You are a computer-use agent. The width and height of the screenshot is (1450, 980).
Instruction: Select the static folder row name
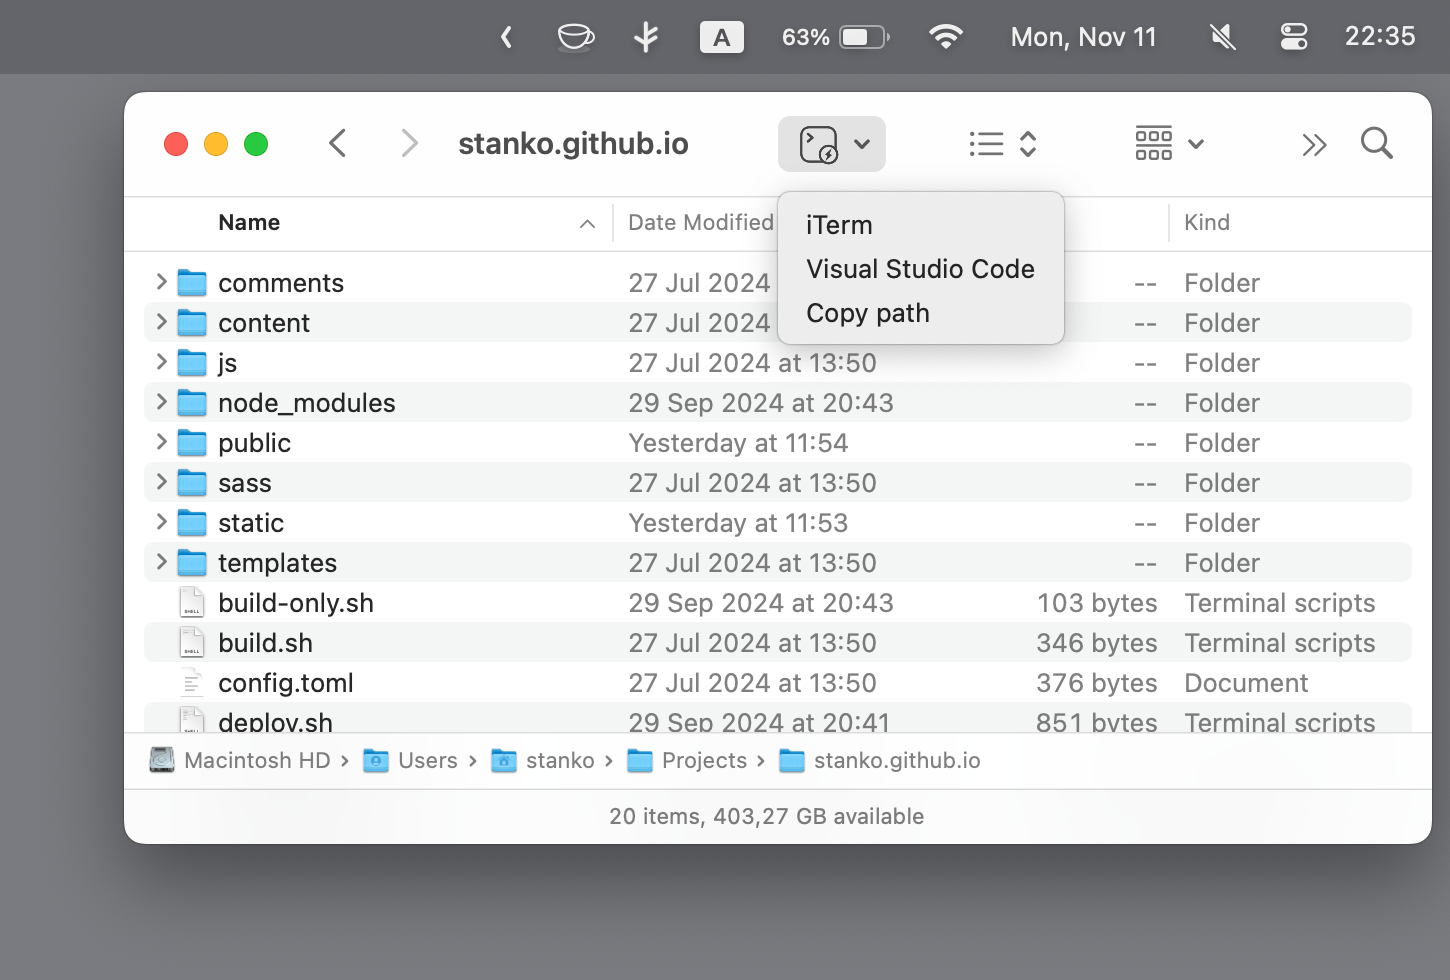coord(251,523)
